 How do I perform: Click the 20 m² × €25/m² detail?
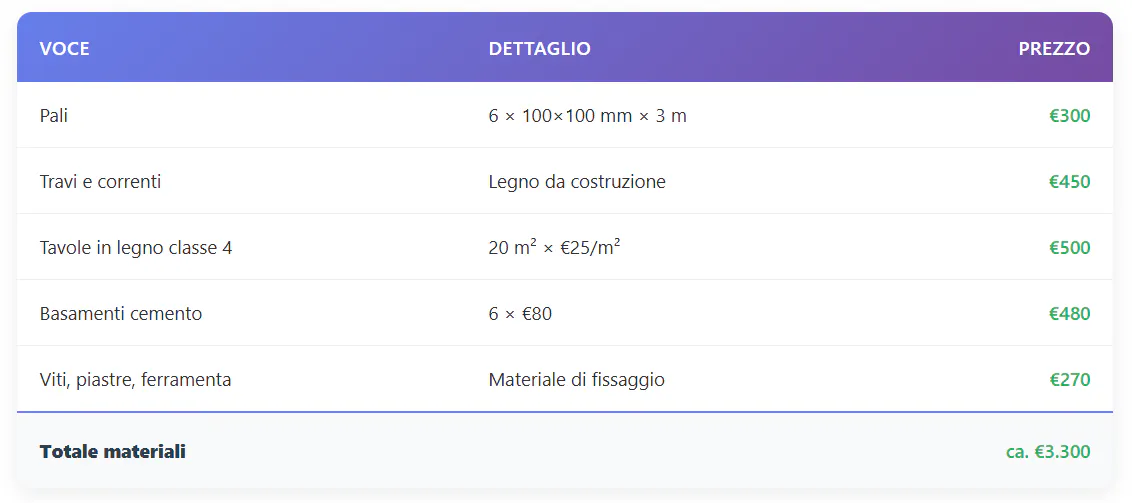click(x=554, y=248)
